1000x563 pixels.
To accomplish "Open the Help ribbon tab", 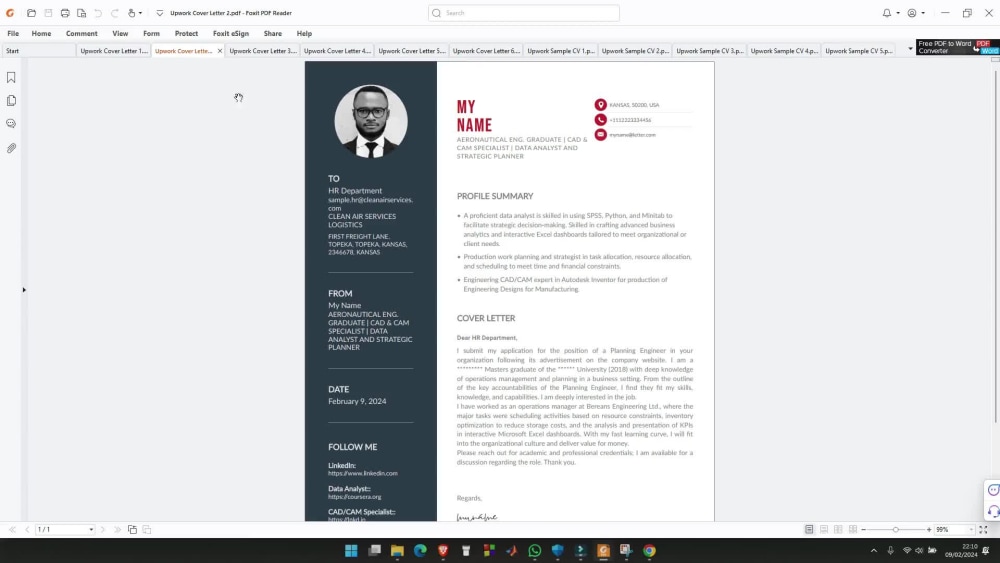I will [304, 33].
